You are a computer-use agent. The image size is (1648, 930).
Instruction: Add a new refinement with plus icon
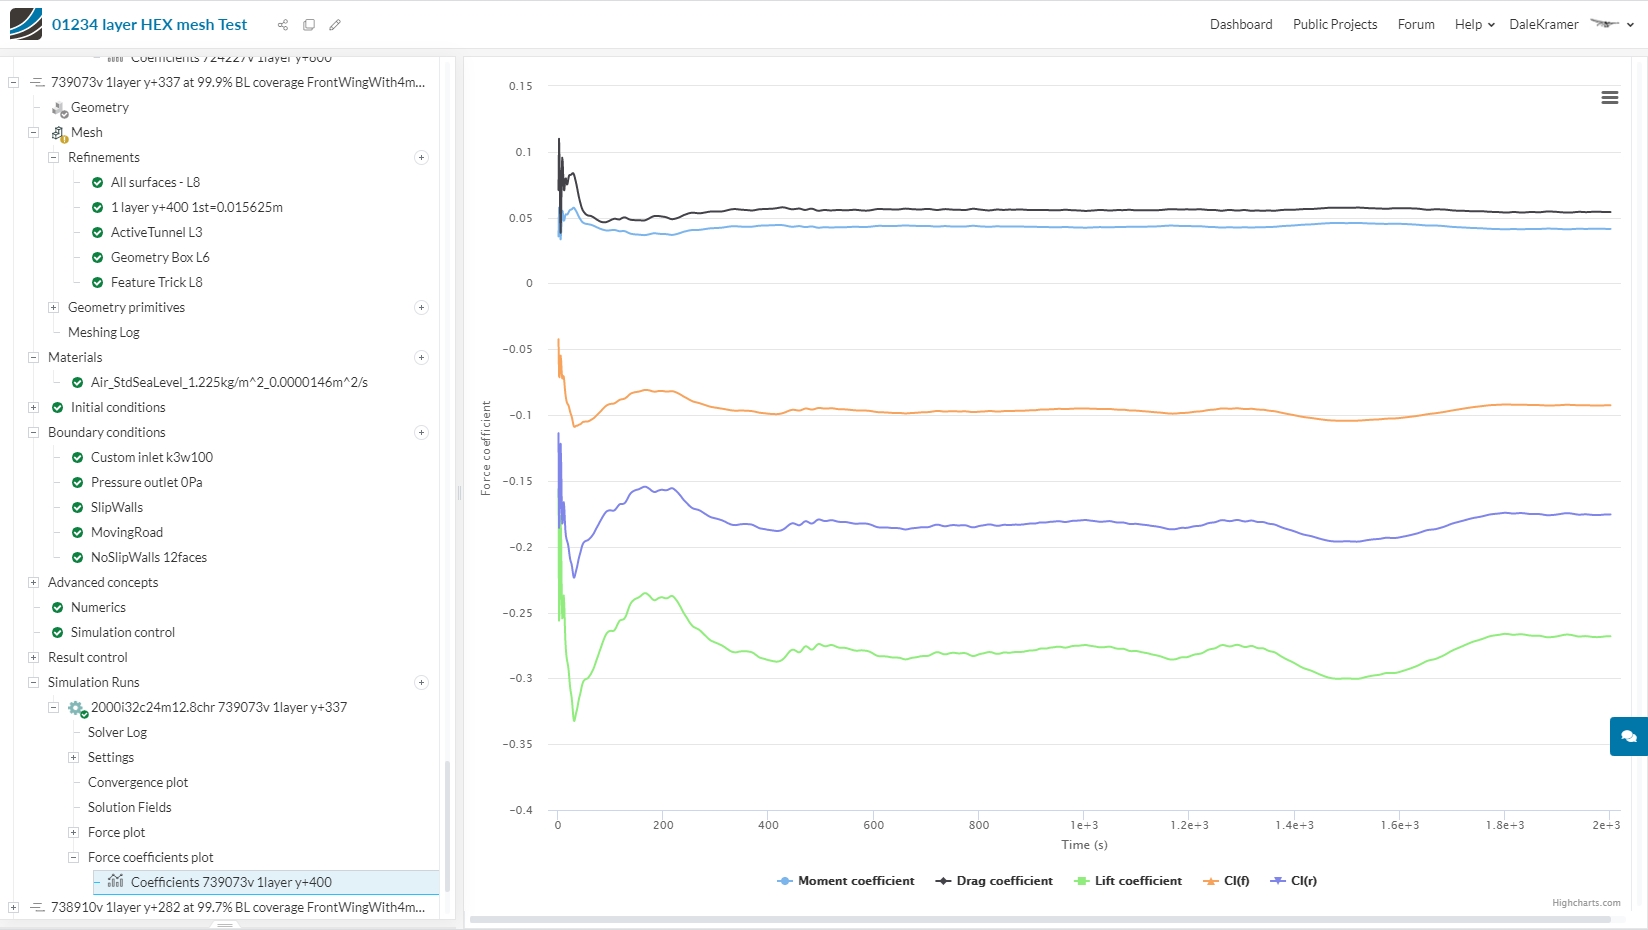pos(421,158)
